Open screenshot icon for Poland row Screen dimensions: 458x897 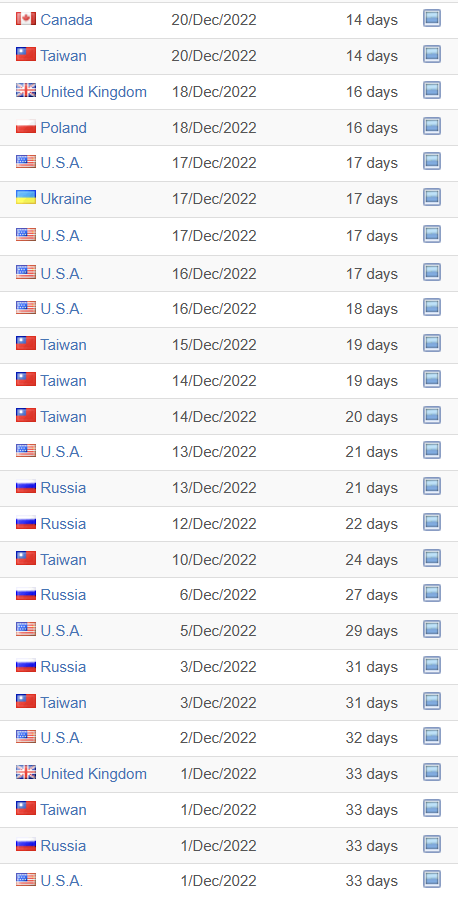point(432,126)
